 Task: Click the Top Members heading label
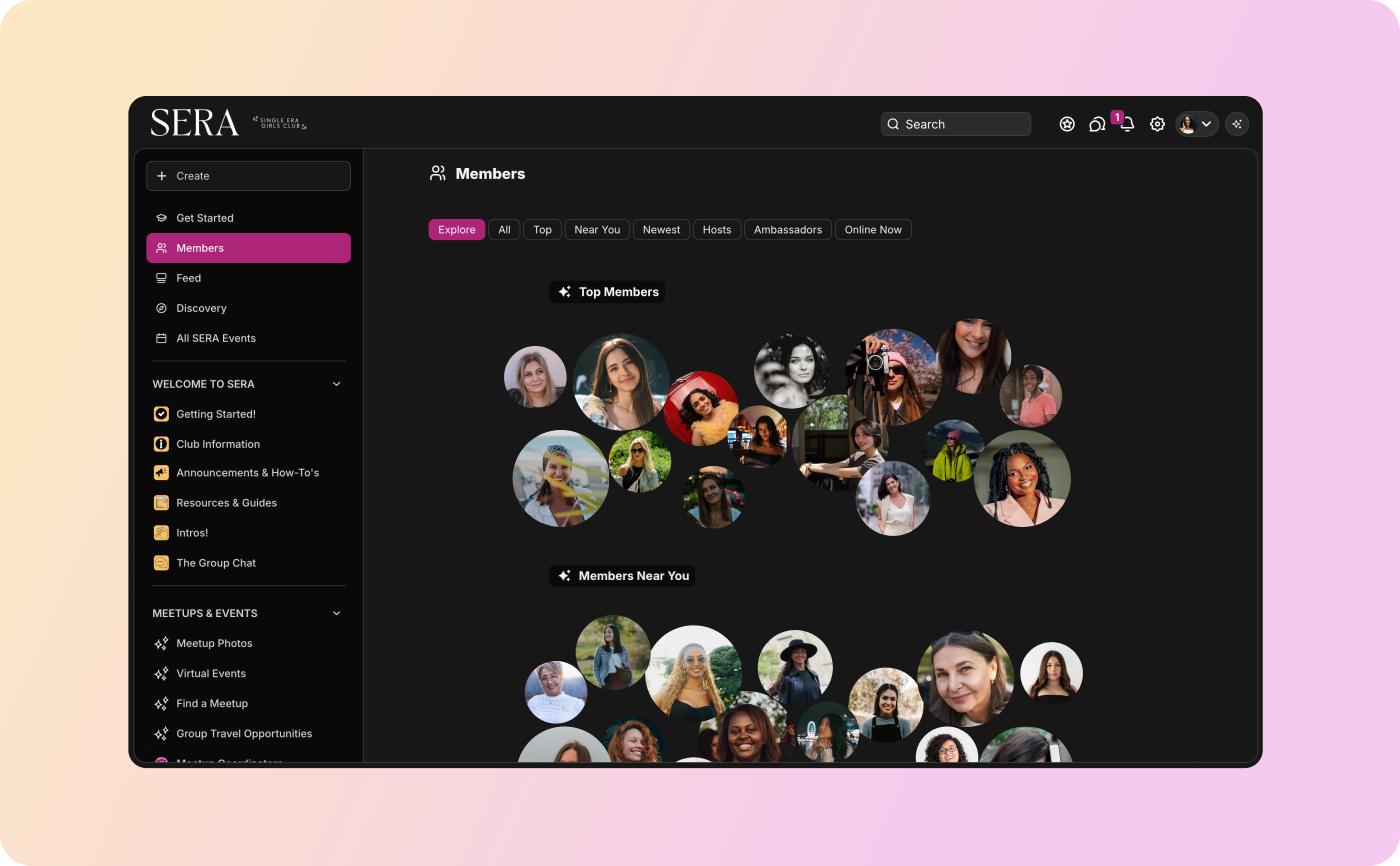point(607,292)
